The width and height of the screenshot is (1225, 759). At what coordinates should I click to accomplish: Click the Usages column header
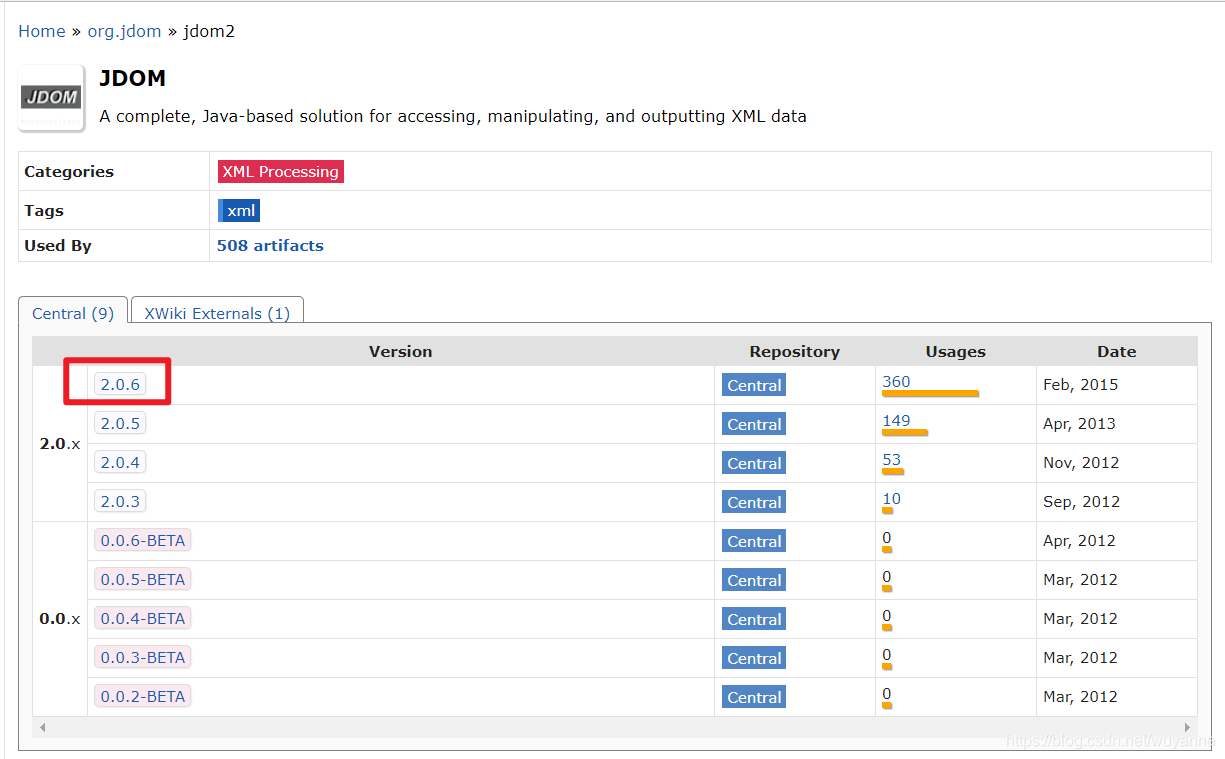955,352
